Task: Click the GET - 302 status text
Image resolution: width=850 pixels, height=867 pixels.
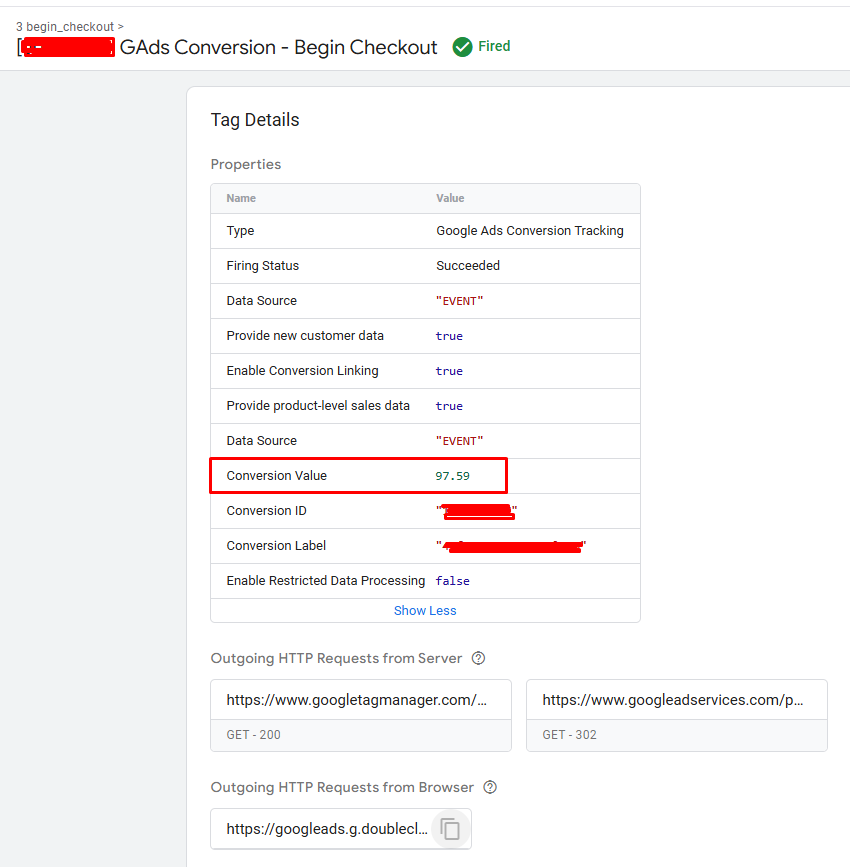Action: (569, 735)
